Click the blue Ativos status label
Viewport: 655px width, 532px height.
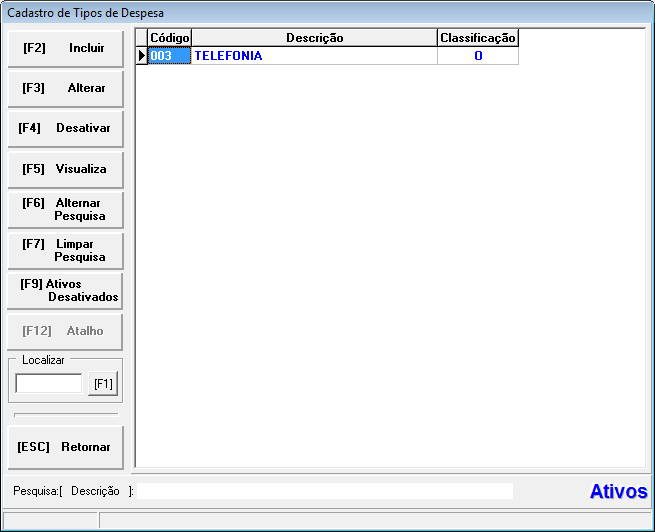tap(618, 492)
